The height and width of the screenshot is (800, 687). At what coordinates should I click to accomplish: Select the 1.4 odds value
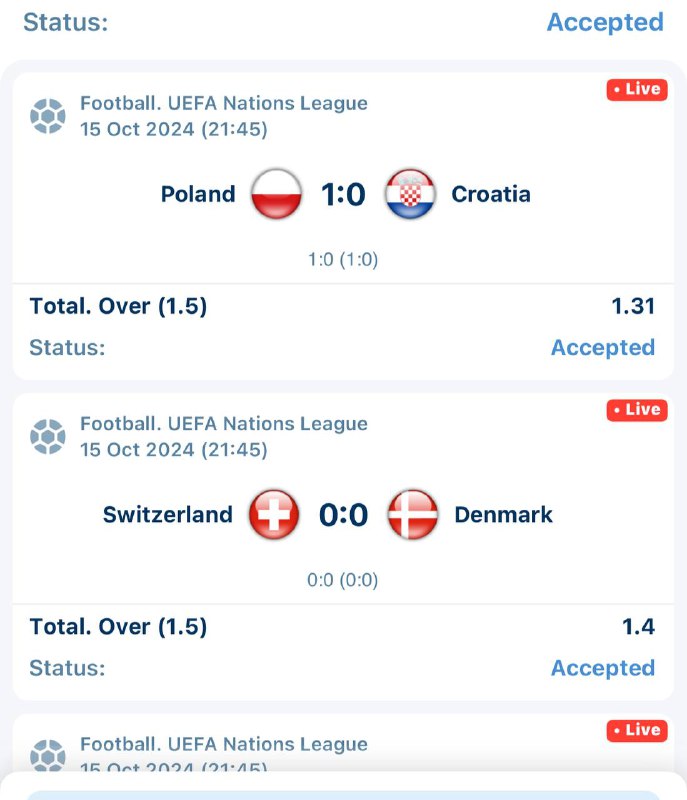638,627
